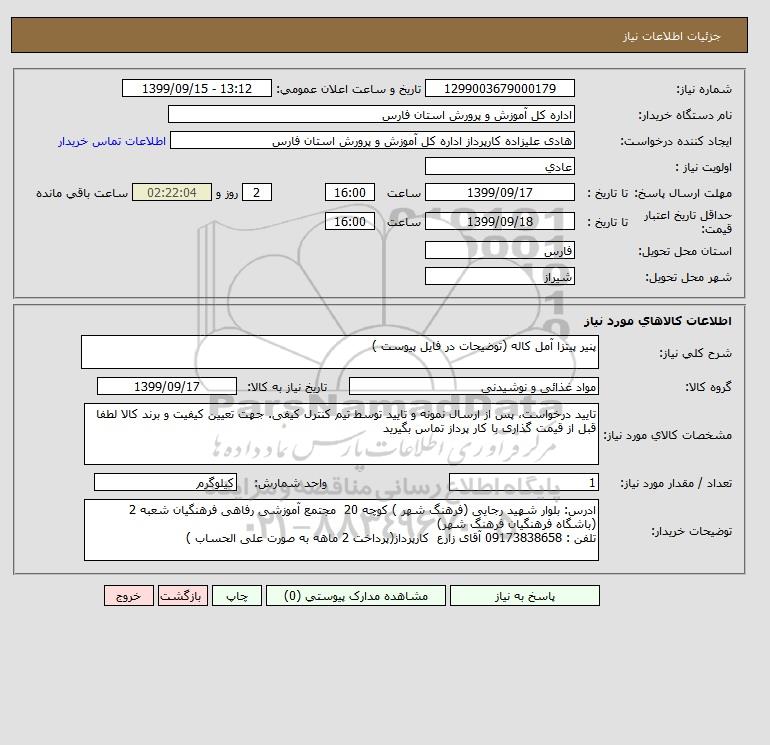The image size is (770, 745).
Task: Open اطلاعات تماس خریدار link
Action: click(112, 141)
